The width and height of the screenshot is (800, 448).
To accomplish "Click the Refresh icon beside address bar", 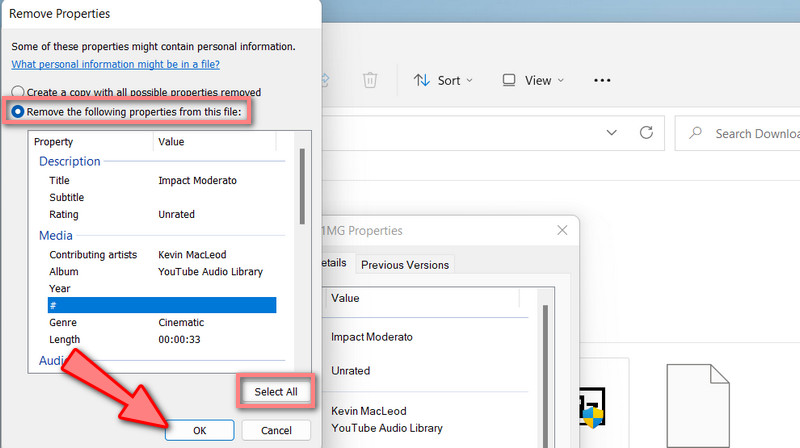I will pos(647,133).
